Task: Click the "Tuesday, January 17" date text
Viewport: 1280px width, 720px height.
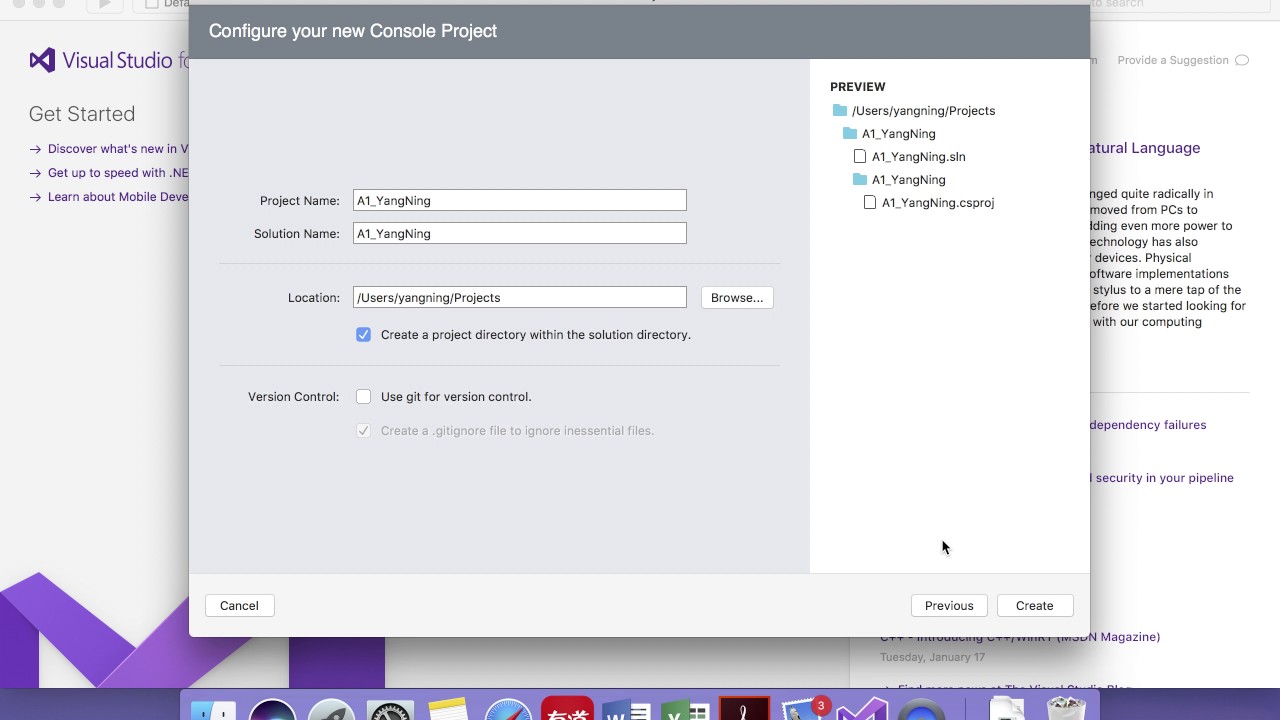Action: pyautogui.click(x=932, y=657)
